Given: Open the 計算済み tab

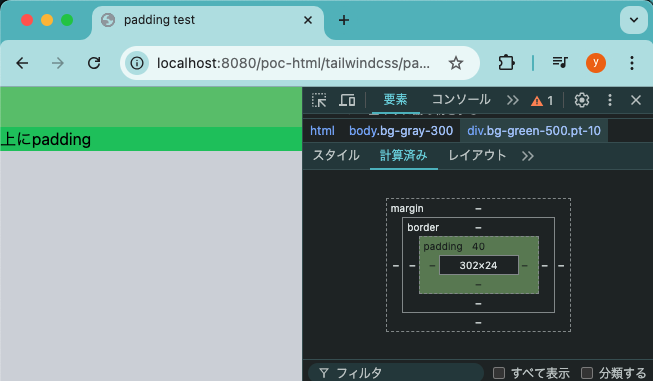Looking at the screenshot, I should pos(404,156).
